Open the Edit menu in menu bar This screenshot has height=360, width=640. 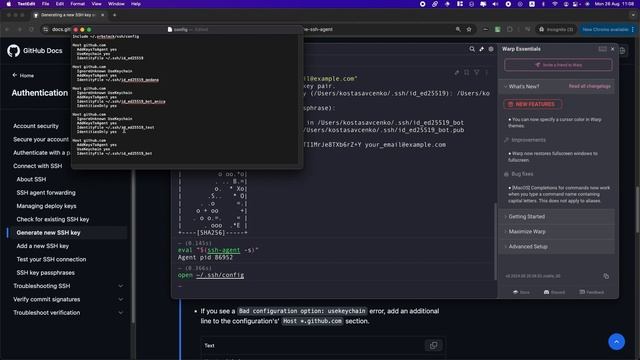pyautogui.click(x=60, y=4)
